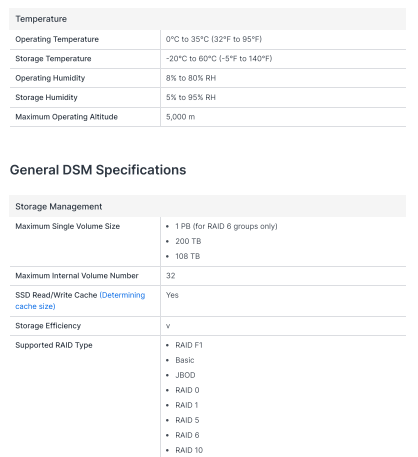Click the General DSM Specifications heading
This screenshot has width=418, height=457.
[x=98, y=170]
